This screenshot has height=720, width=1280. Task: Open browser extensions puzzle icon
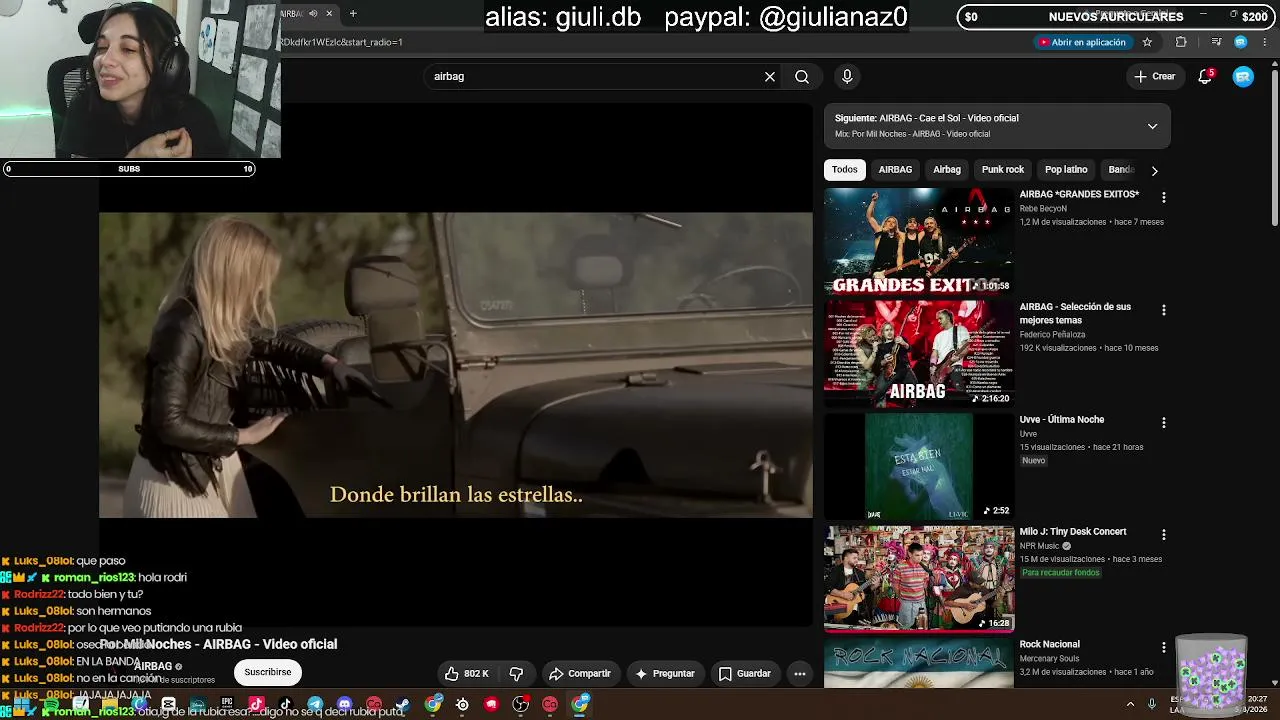pyautogui.click(x=1181, y=42)
